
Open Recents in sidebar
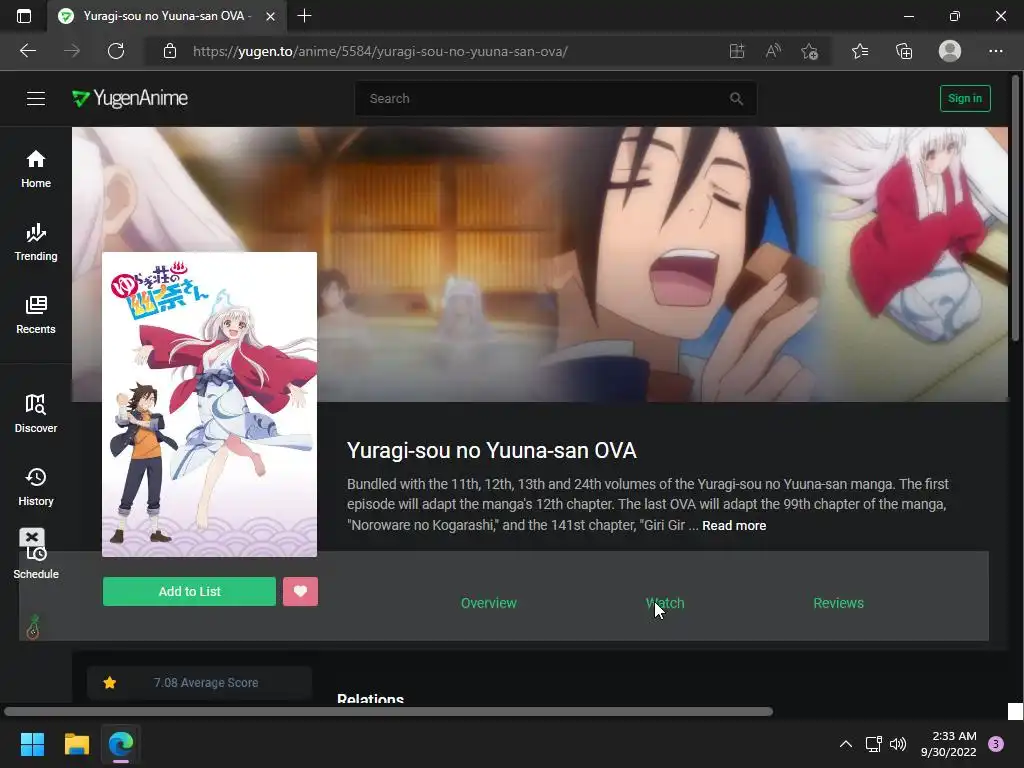[36, 315]
